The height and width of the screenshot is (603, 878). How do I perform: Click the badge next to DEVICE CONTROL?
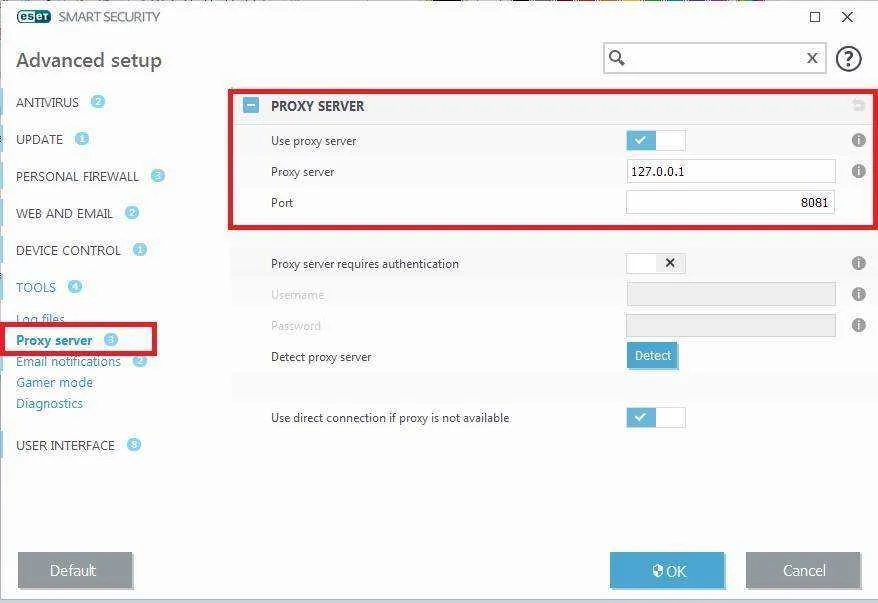pyautogui.click(x=140, y=250)
